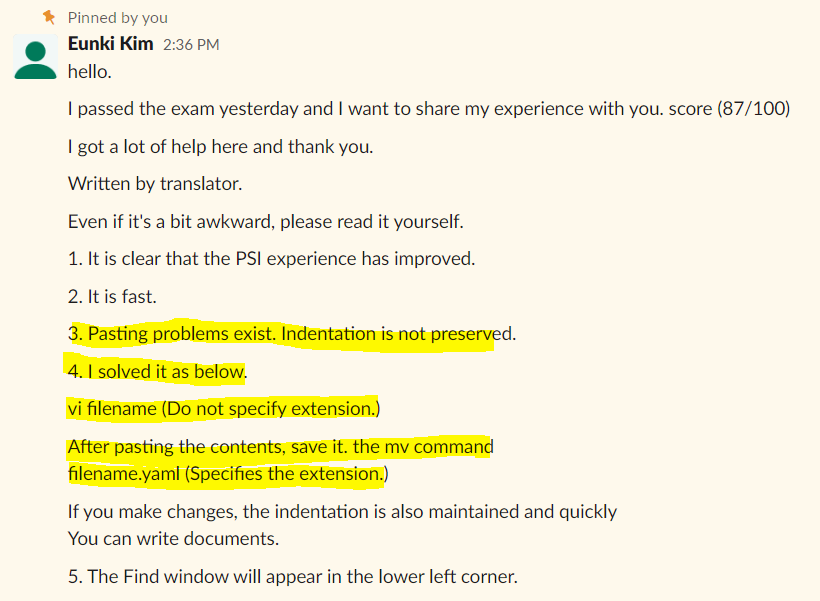The height and width of the screenshot is (601, 820).
Task: Click the "If you make changes" line
Action: click(342, 512)
